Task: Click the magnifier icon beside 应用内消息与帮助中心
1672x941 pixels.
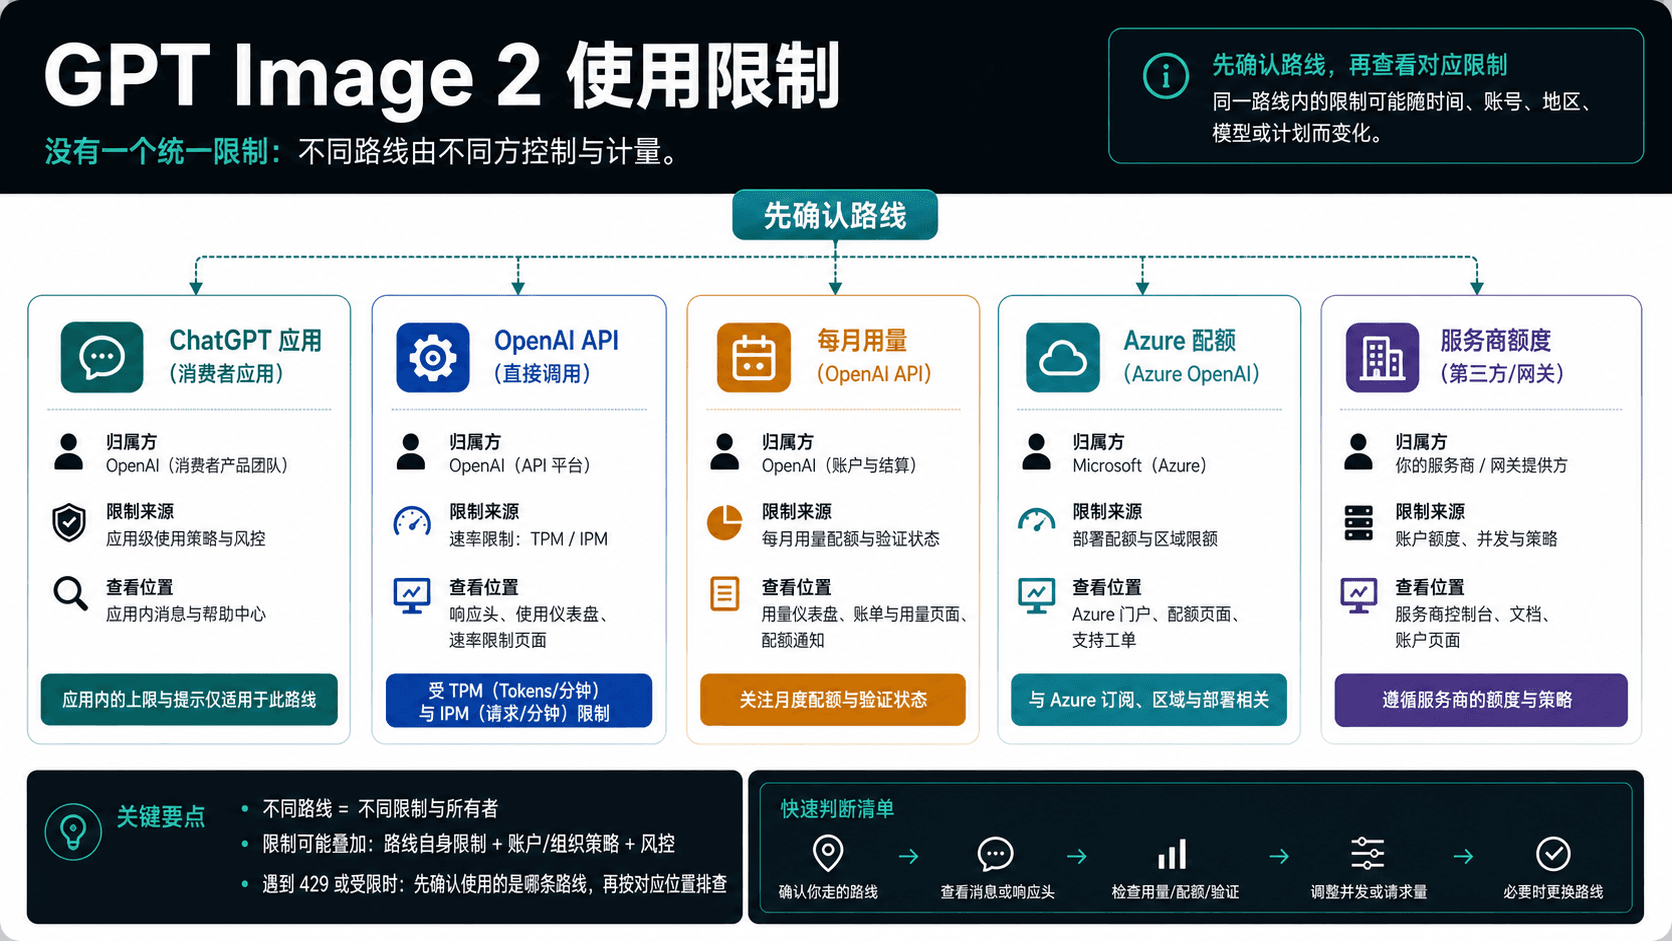Action: [x=70, y=593]
